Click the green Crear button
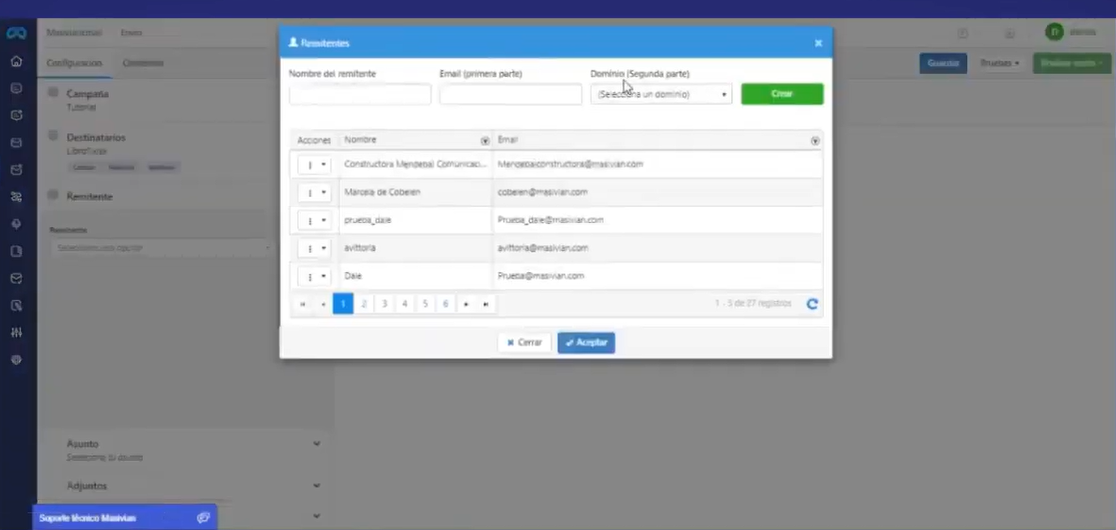The image size is (1116, 530). [782, 94]
